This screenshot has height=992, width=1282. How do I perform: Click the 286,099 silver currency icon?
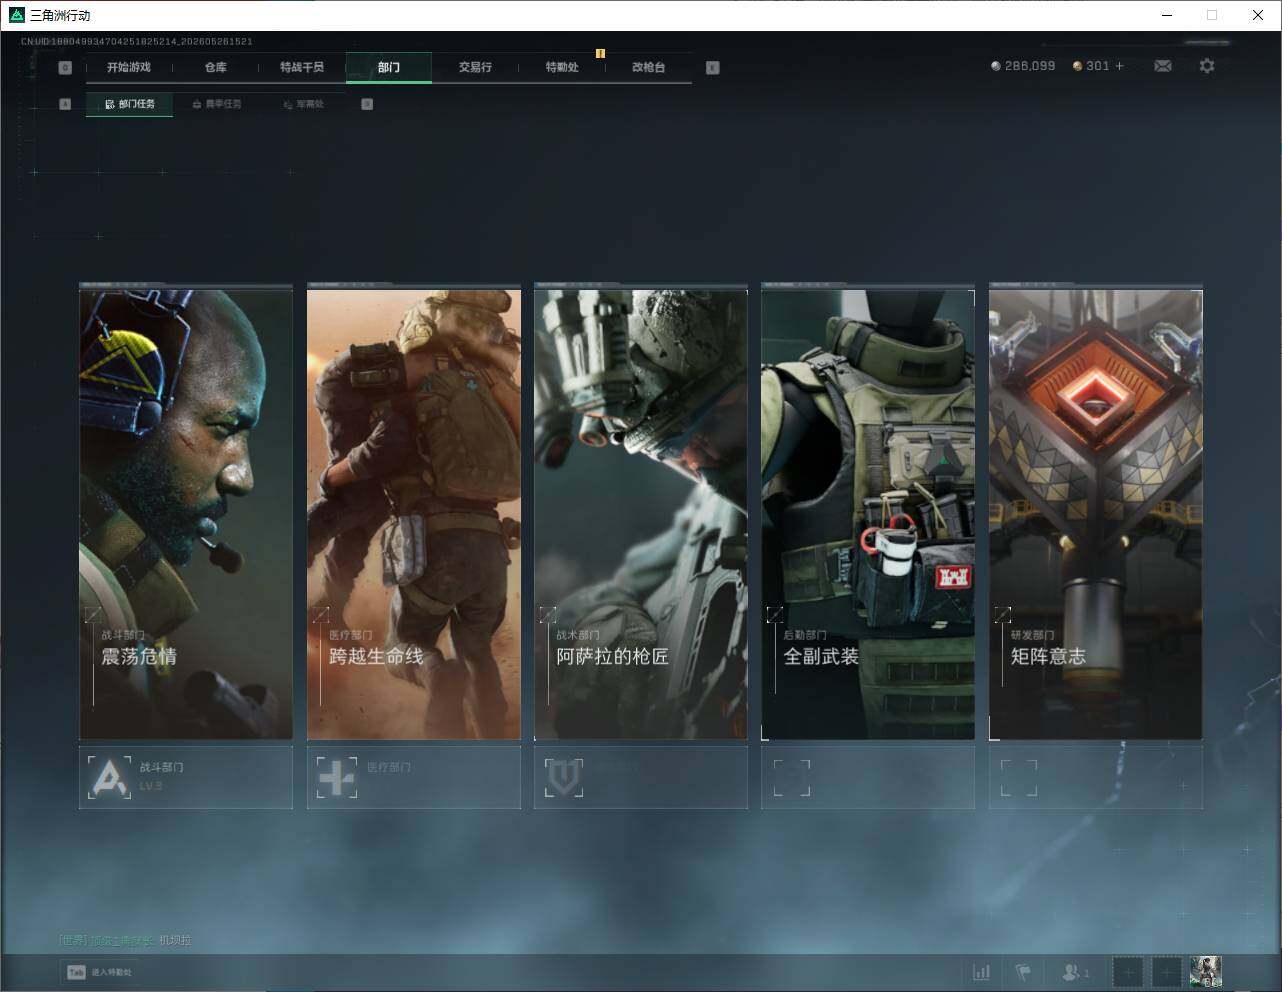pyautogui.click(x=995, y=66)
